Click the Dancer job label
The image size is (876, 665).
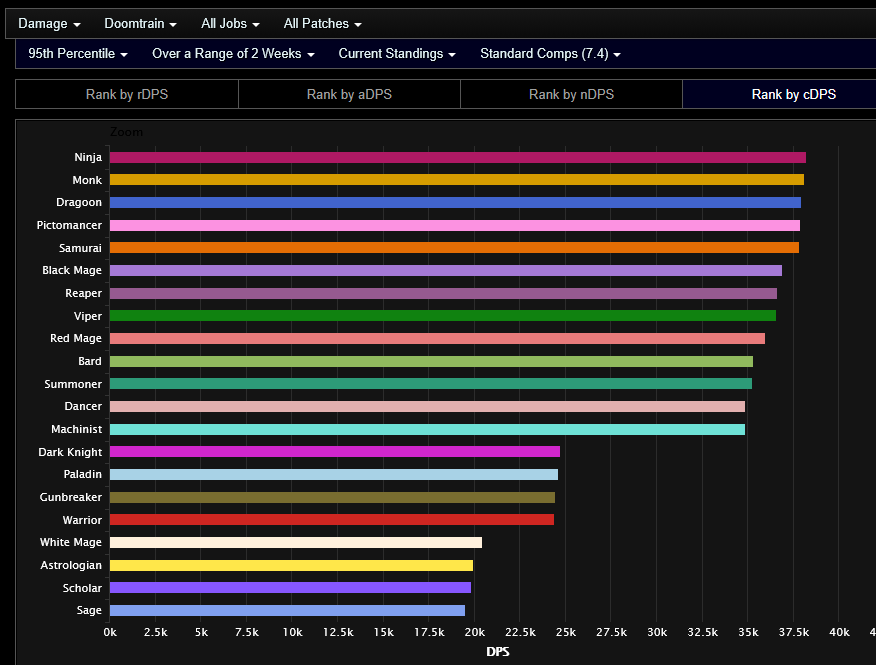coord(83,406)
